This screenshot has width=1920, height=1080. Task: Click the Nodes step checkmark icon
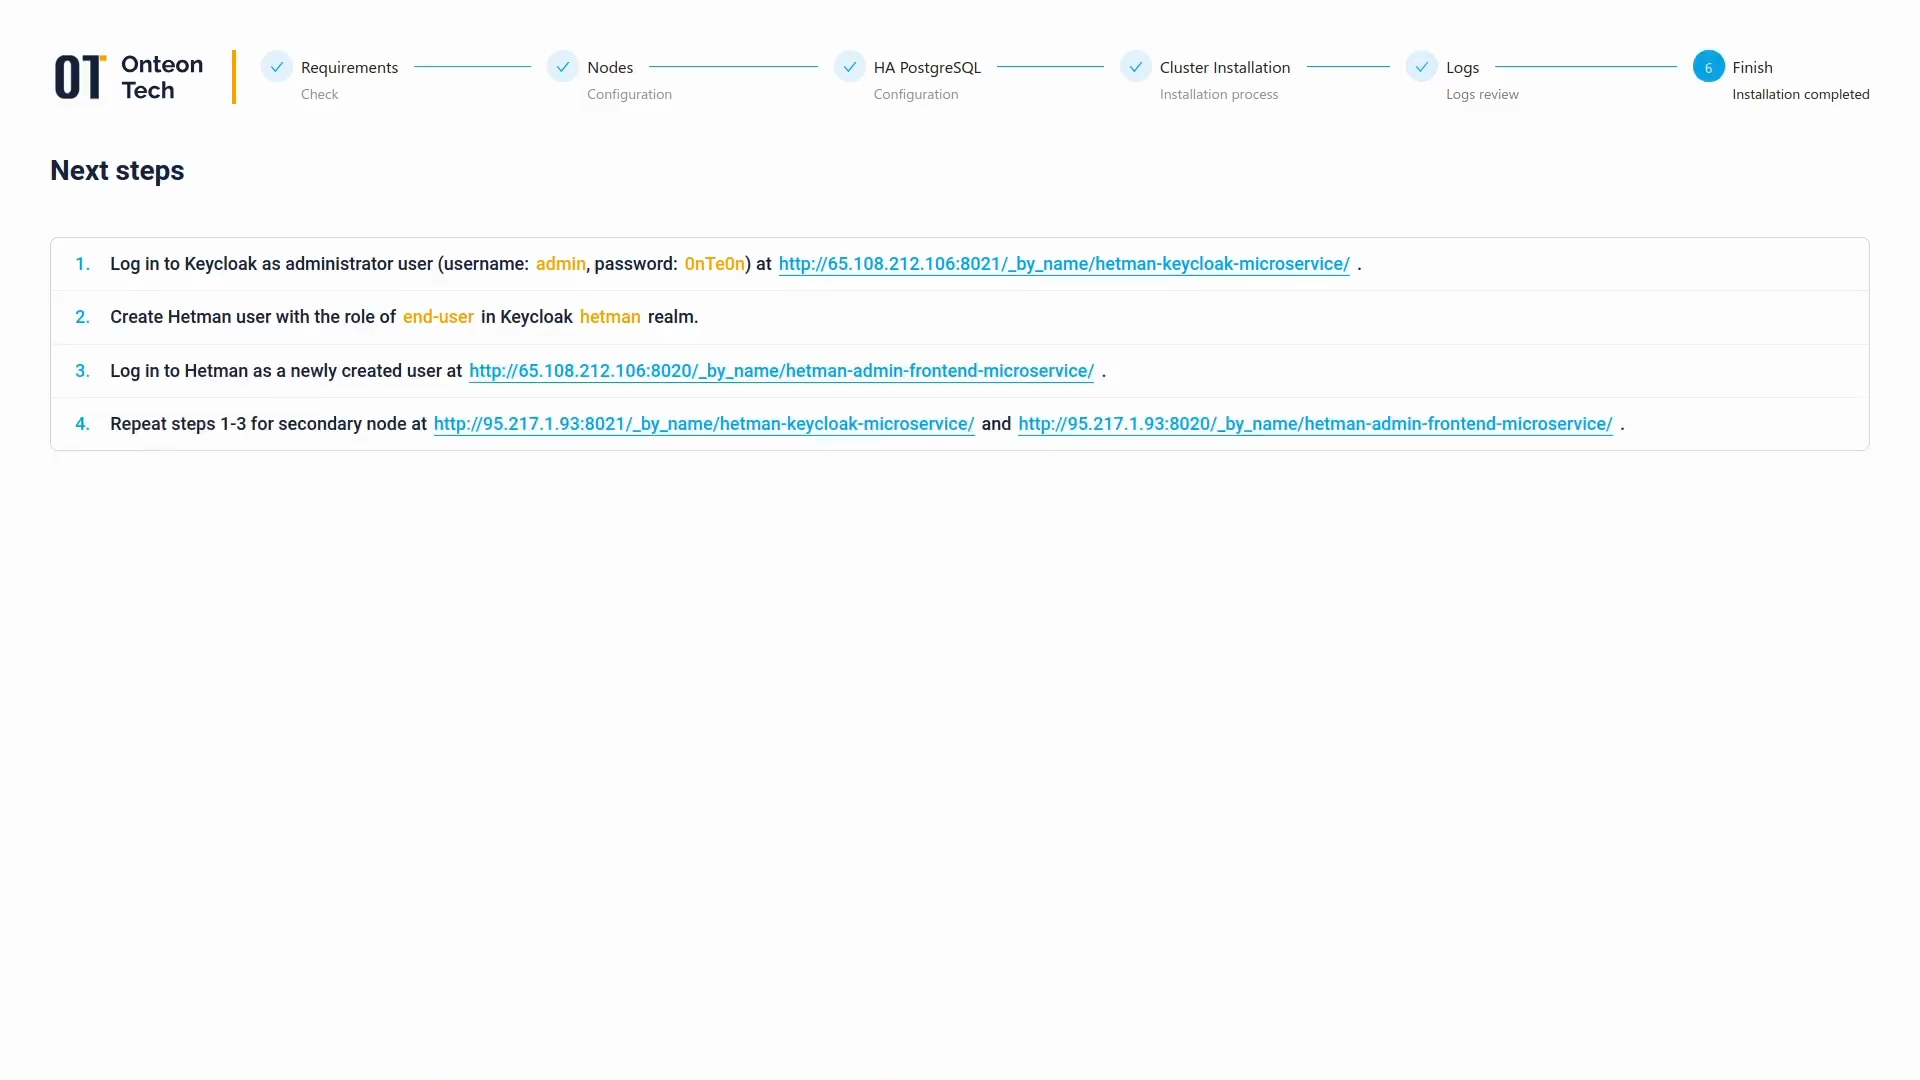tap(563, 67)
